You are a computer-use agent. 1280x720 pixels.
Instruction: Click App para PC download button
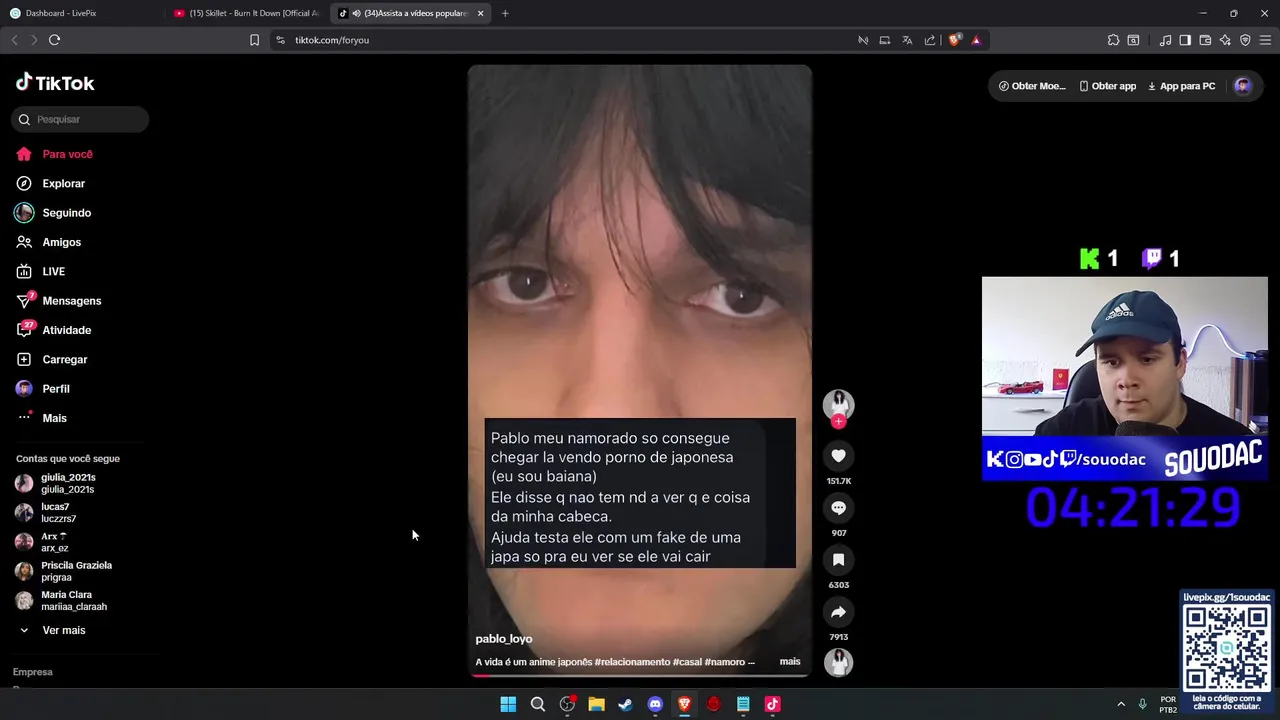1181,86
